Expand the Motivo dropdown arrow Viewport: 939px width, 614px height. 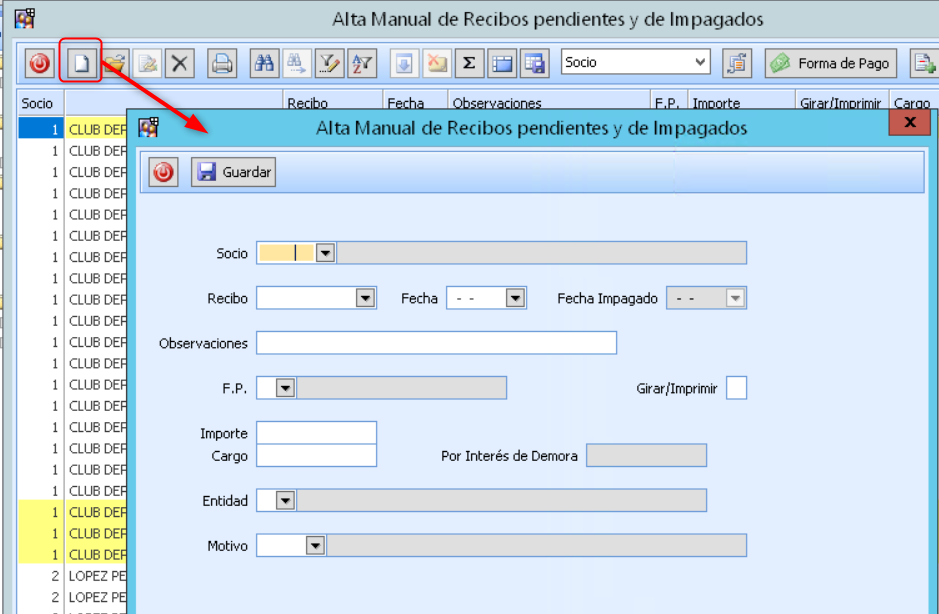(315, 545)
